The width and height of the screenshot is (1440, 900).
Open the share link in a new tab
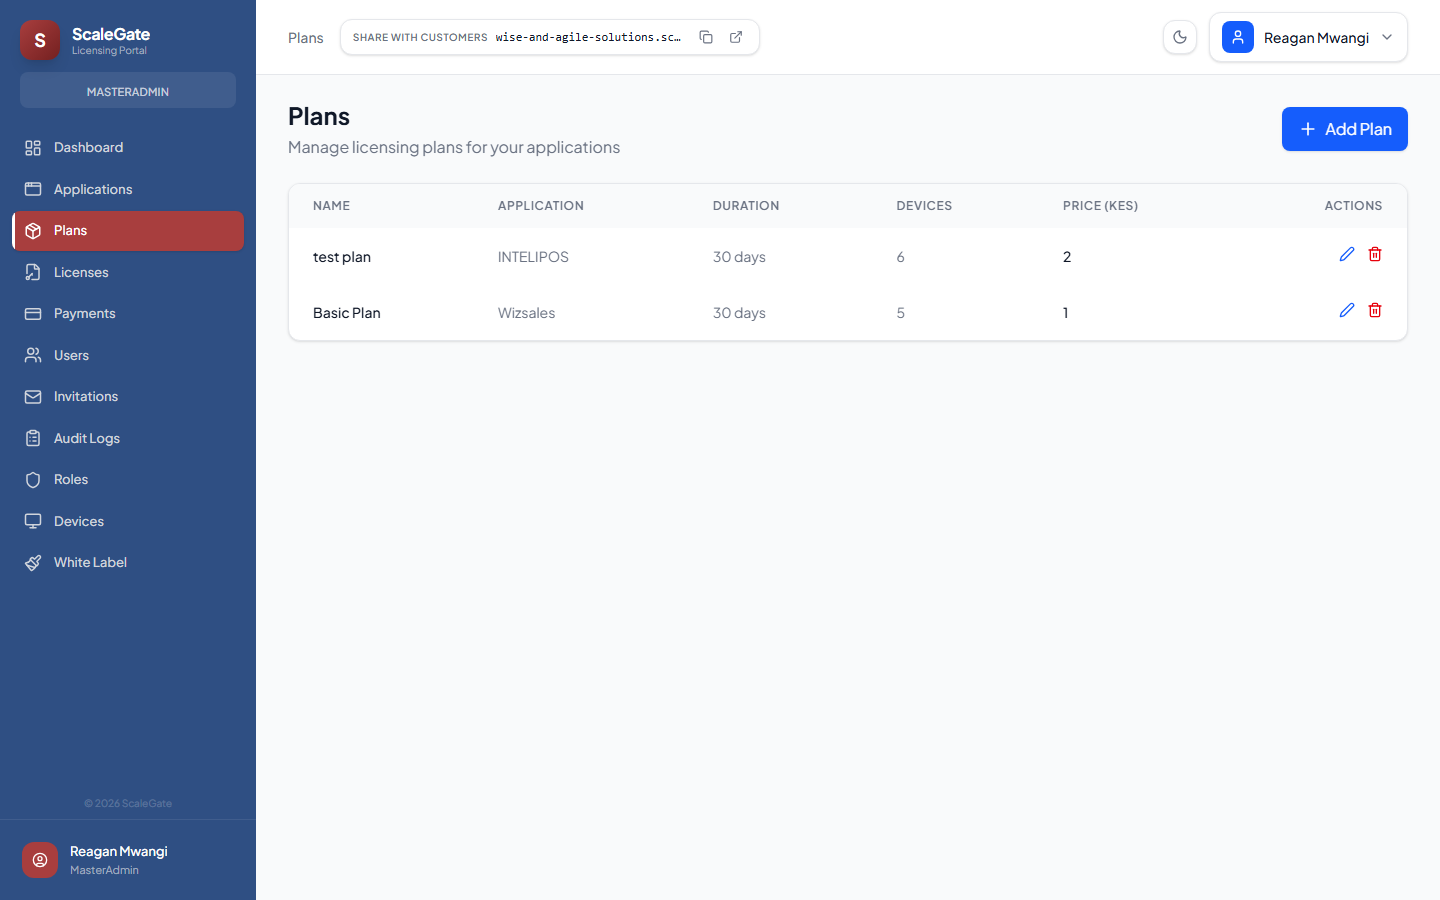[736, 36]
